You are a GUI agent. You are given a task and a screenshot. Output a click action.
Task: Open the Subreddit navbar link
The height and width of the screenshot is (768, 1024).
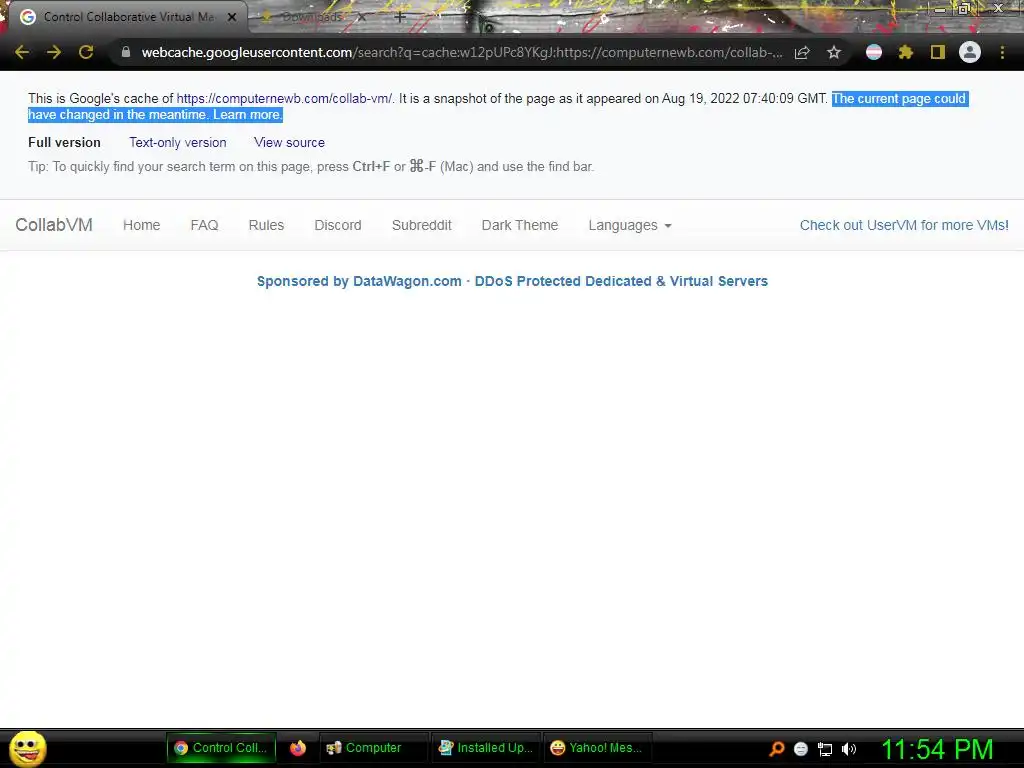pyautogui.click(x=422, y=225)
